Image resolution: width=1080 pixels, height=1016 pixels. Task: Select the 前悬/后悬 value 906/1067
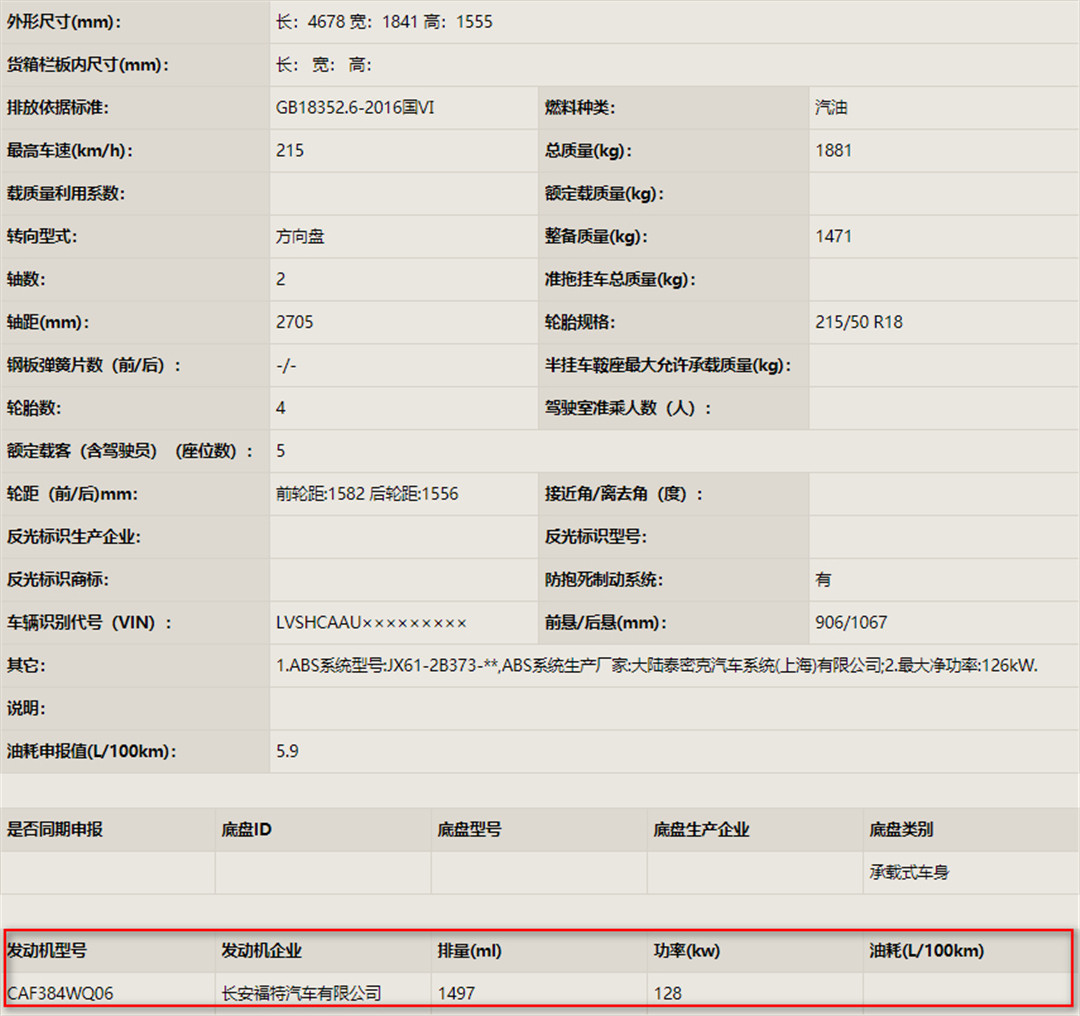tap(851, 623)
